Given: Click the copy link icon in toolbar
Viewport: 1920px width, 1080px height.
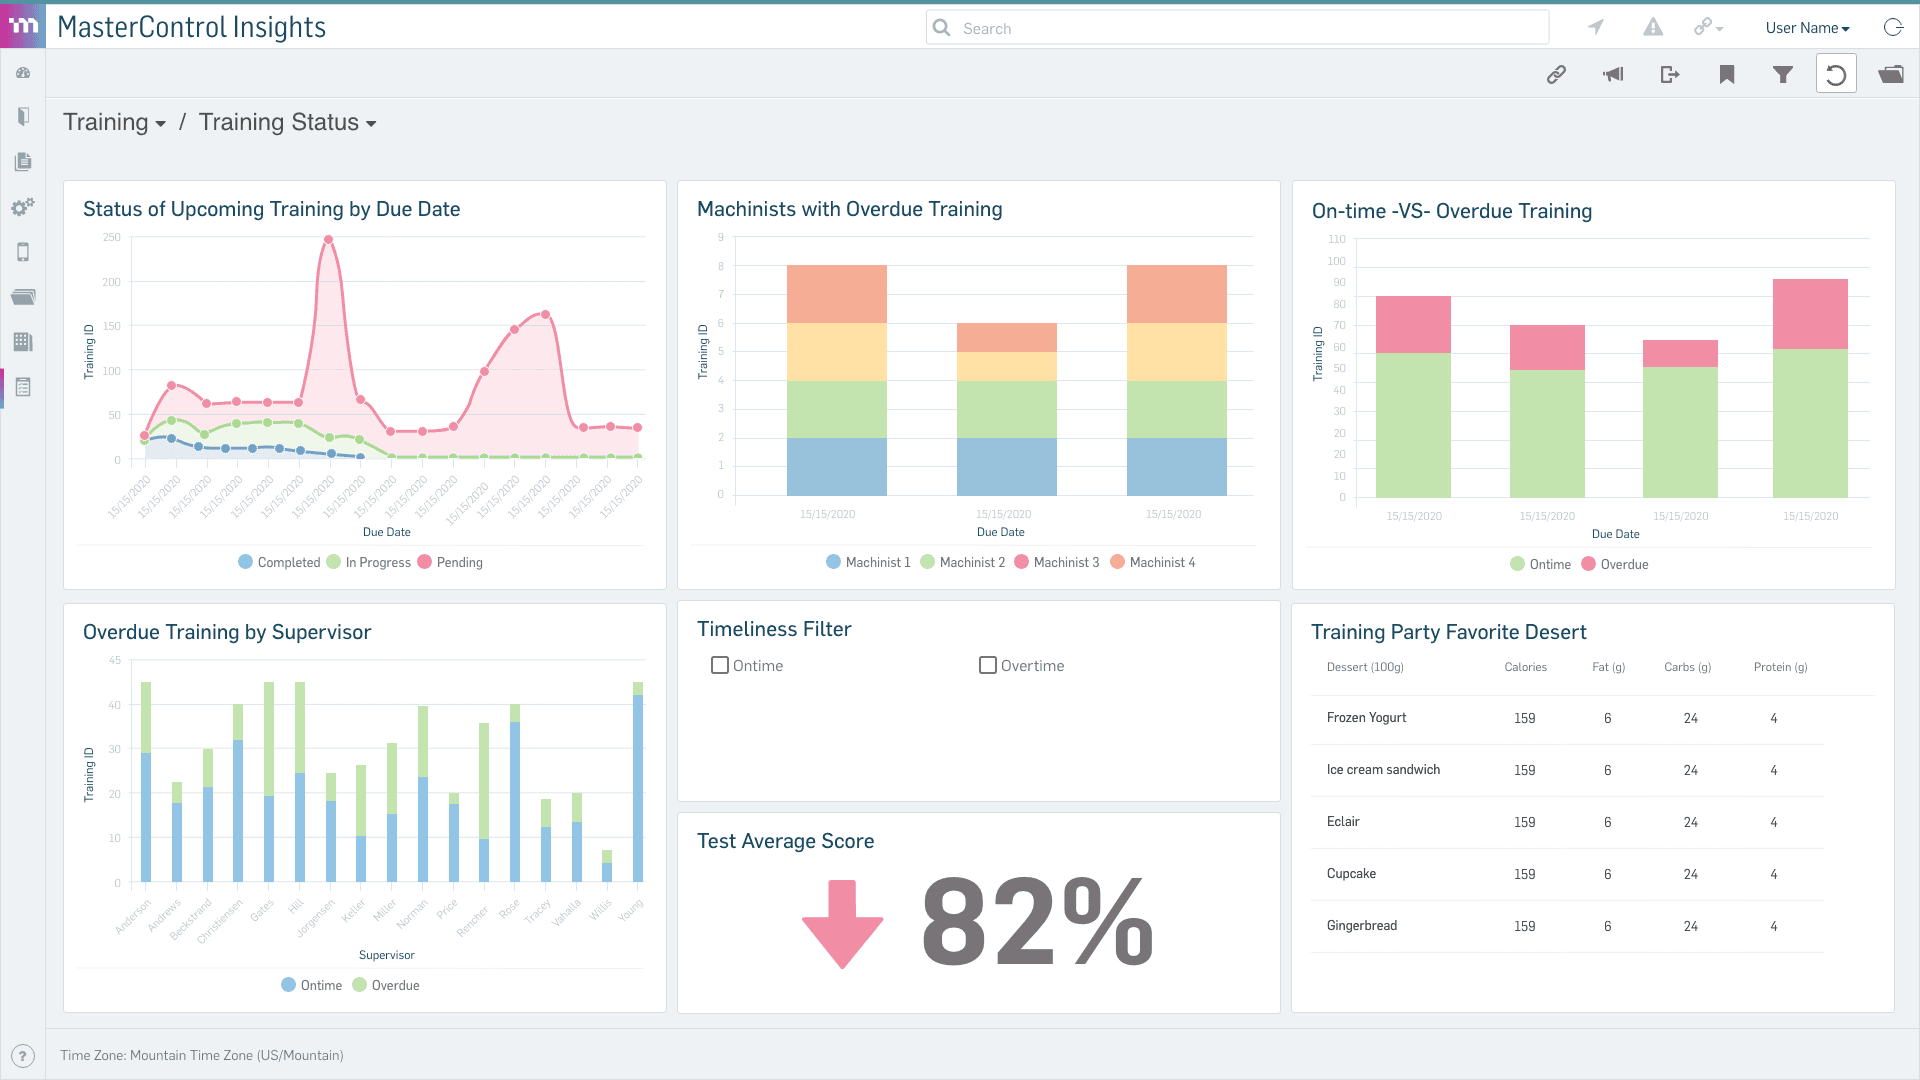Looking at the screenshot, I should 1556,74.
